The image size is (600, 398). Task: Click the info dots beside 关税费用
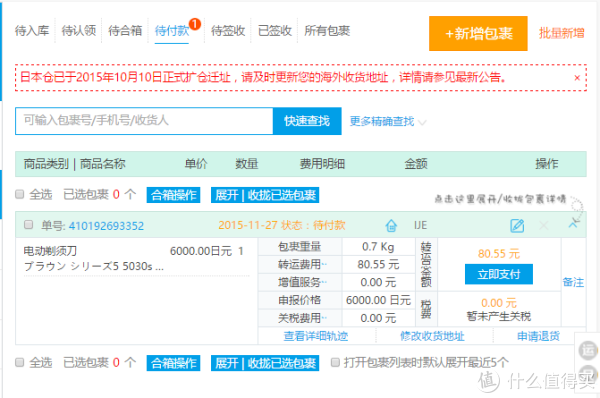click(324, 317)
